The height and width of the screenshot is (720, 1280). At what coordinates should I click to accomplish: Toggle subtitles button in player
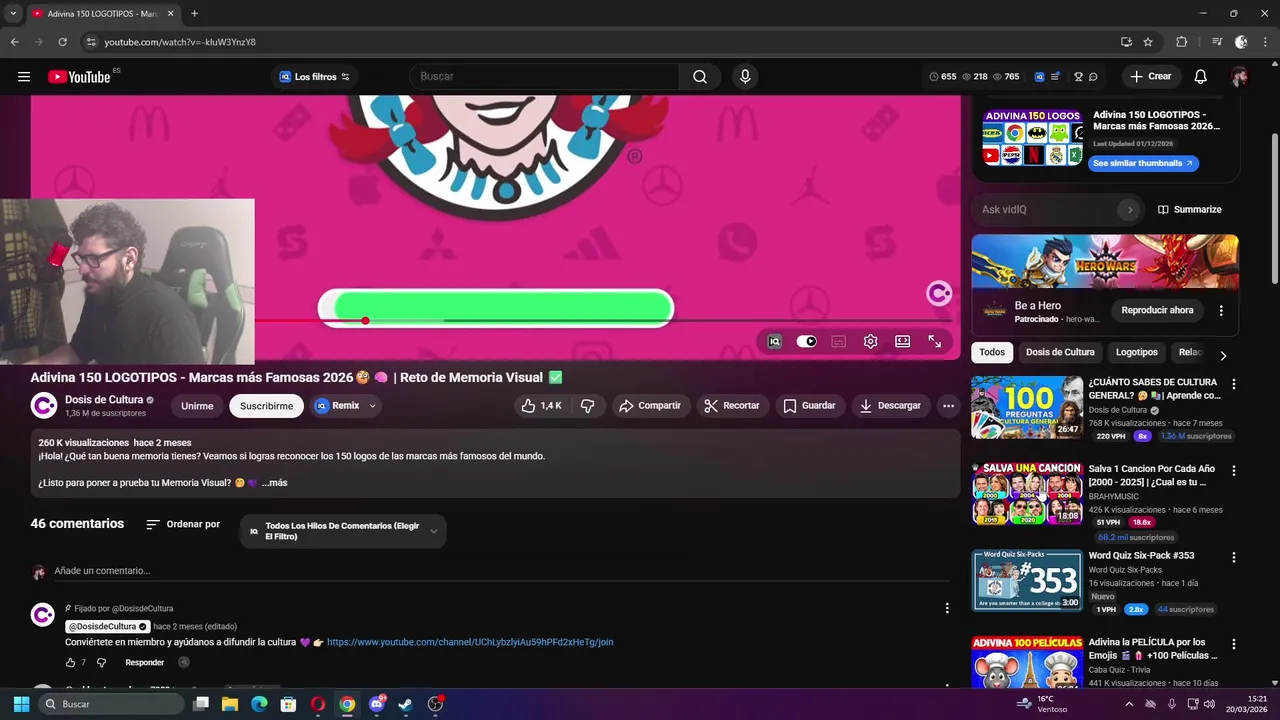pyautogui.click(x=839, y=341)
